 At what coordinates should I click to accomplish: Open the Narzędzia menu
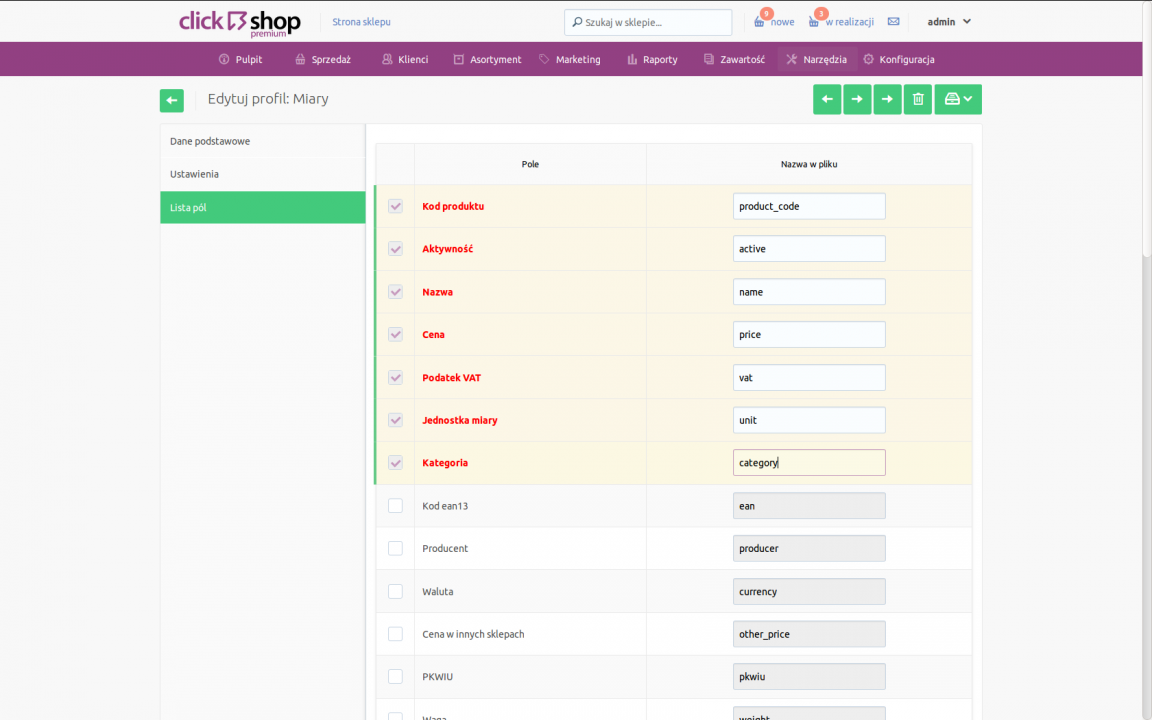point(816,60)
